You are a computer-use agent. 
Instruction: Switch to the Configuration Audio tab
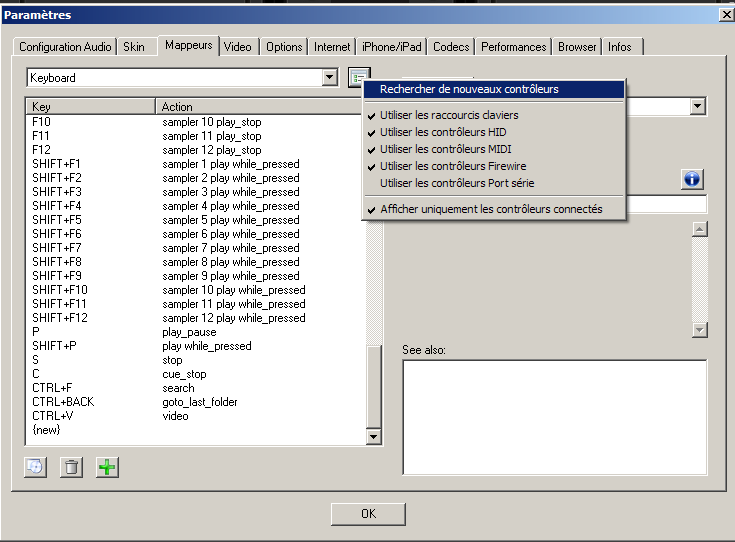pyautogui.click(x=65, y=47)
